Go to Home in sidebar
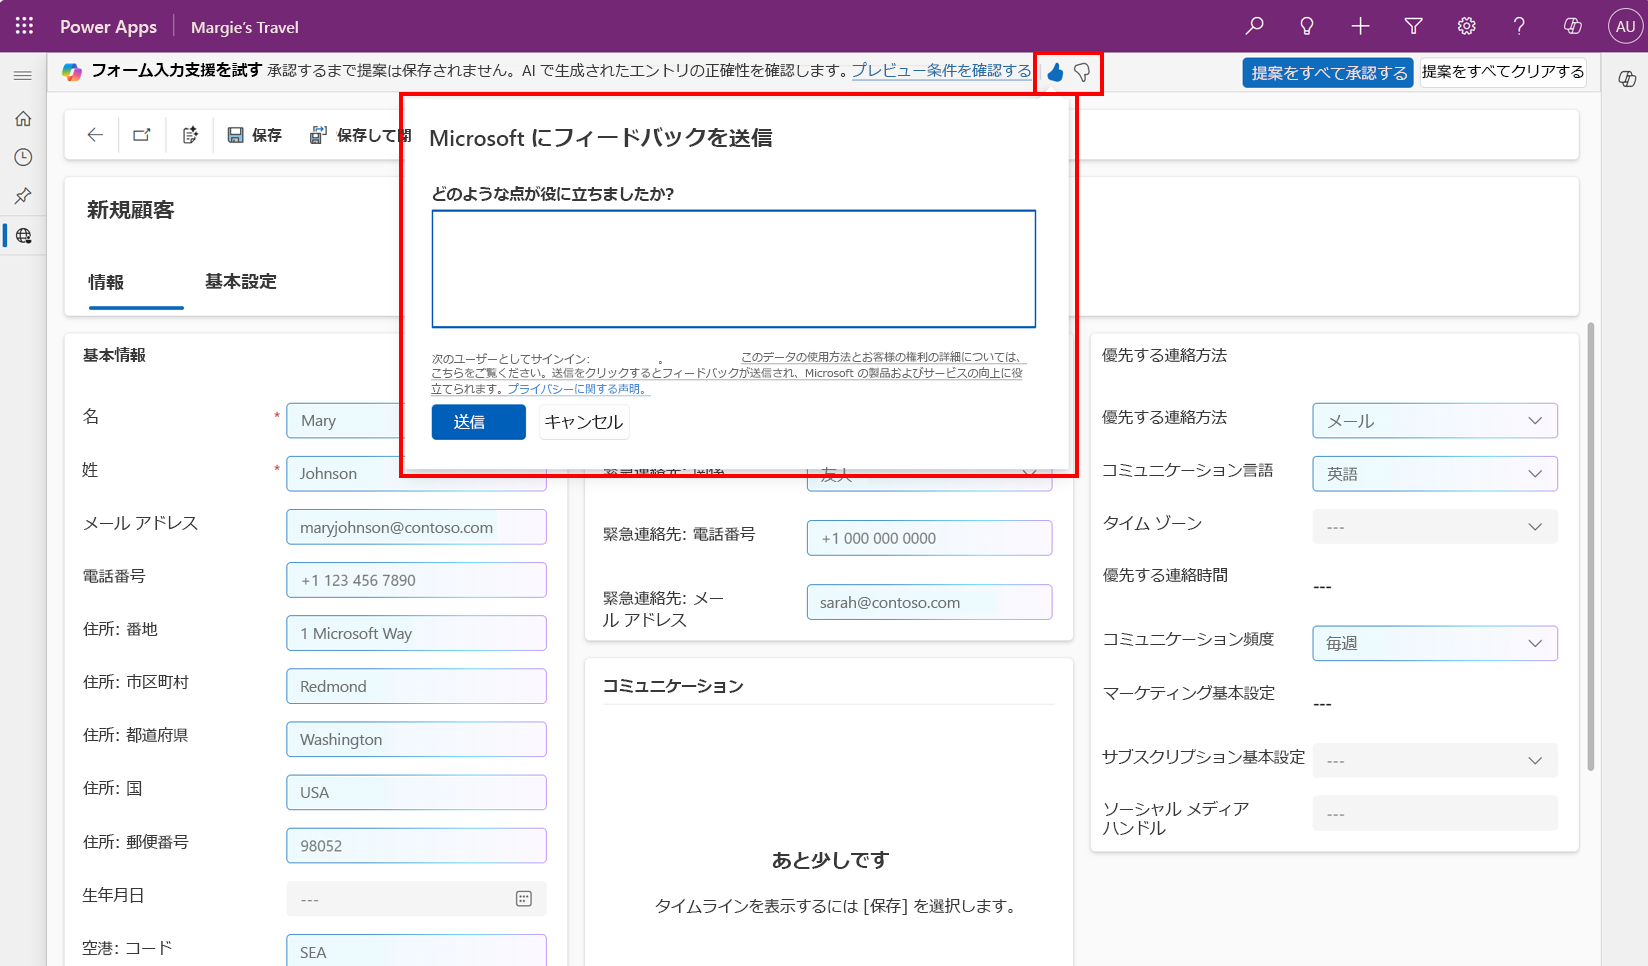The height and width of the screenshot is (966, 1648). (23, 119)
